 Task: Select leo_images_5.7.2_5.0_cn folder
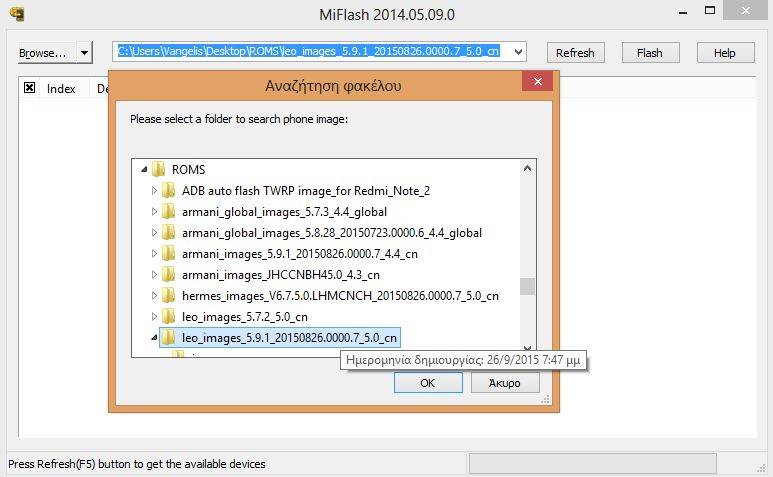(245, 317)
